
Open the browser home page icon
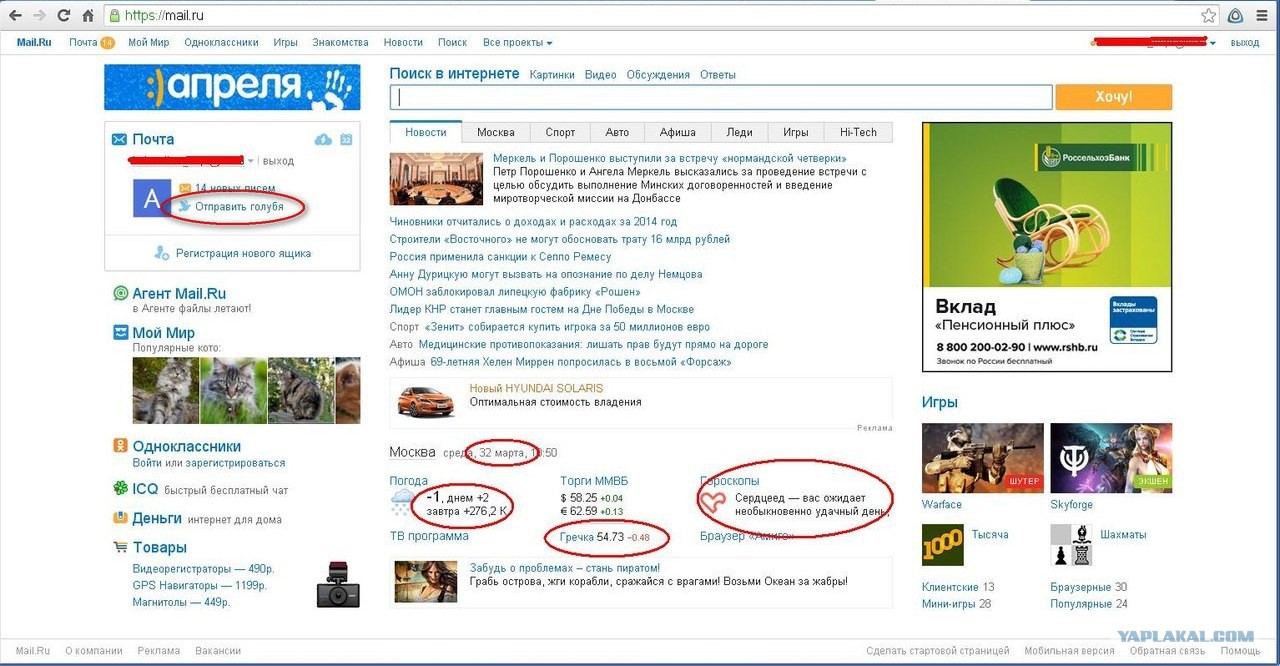[x=89, y=16]
